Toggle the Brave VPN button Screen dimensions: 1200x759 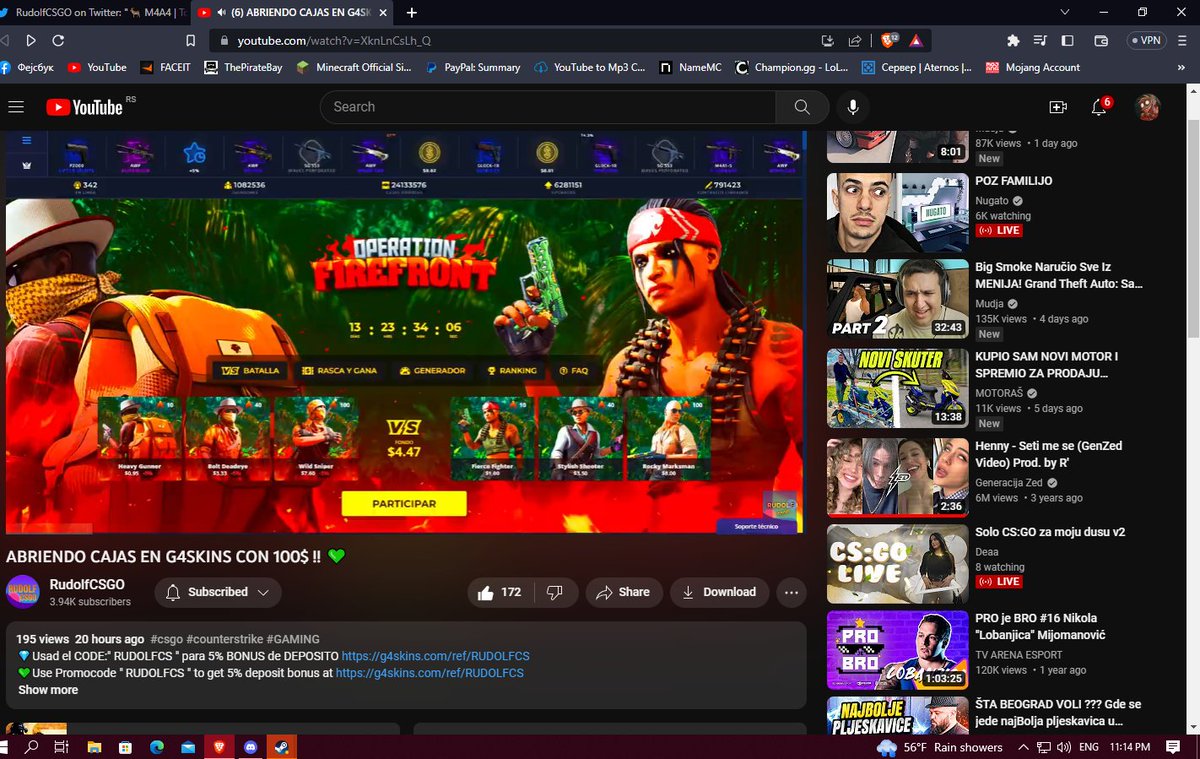pos(1146,41)
